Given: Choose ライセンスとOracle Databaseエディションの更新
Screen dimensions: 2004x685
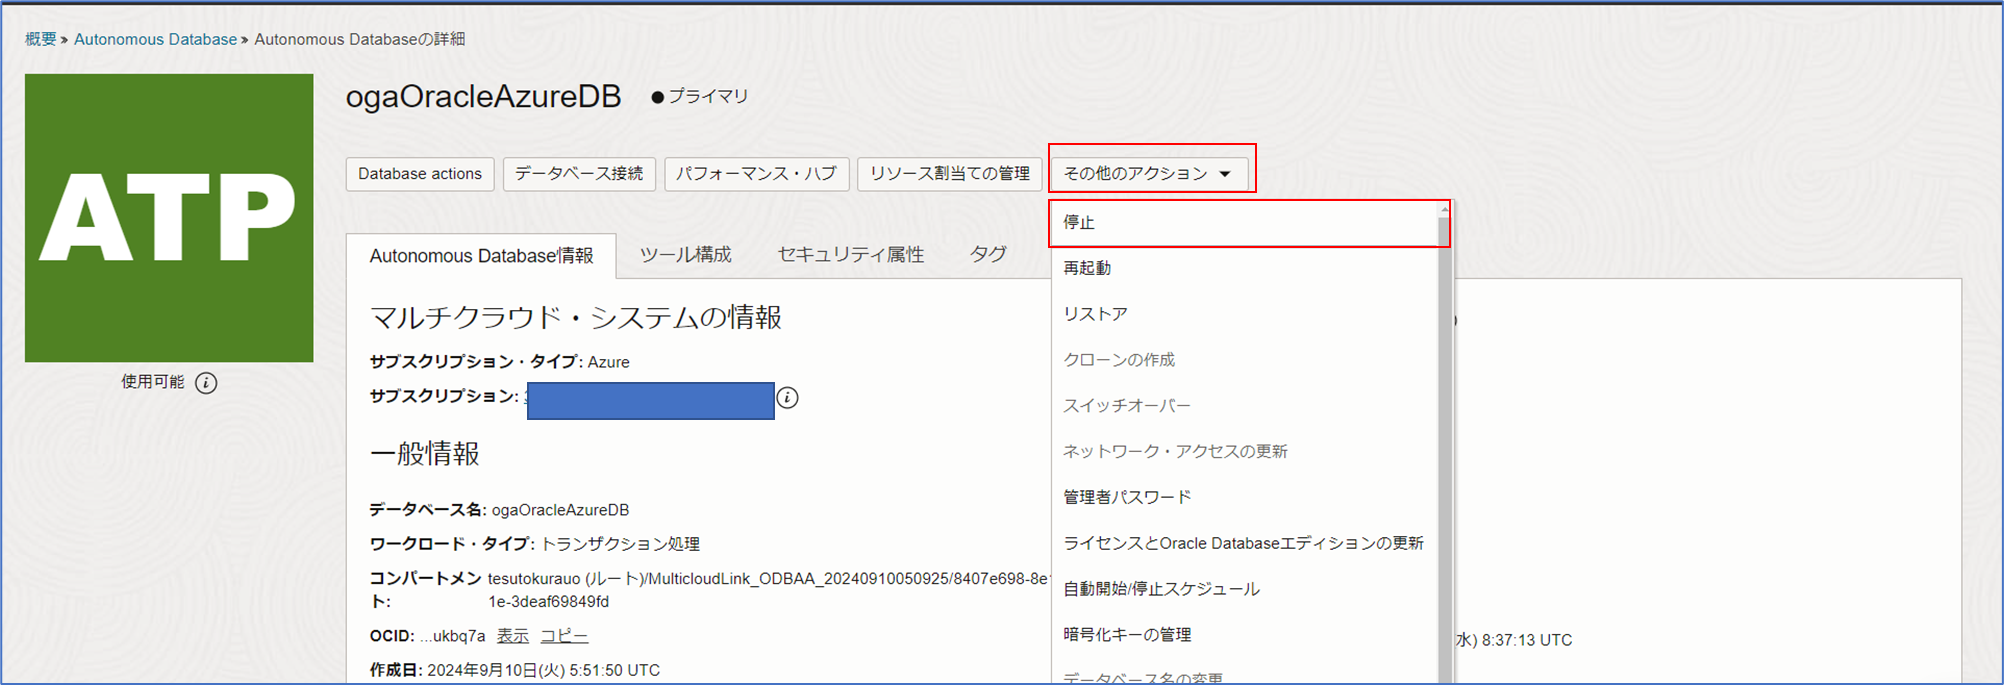Looking at the screenshot, I should click(1244, 543).
